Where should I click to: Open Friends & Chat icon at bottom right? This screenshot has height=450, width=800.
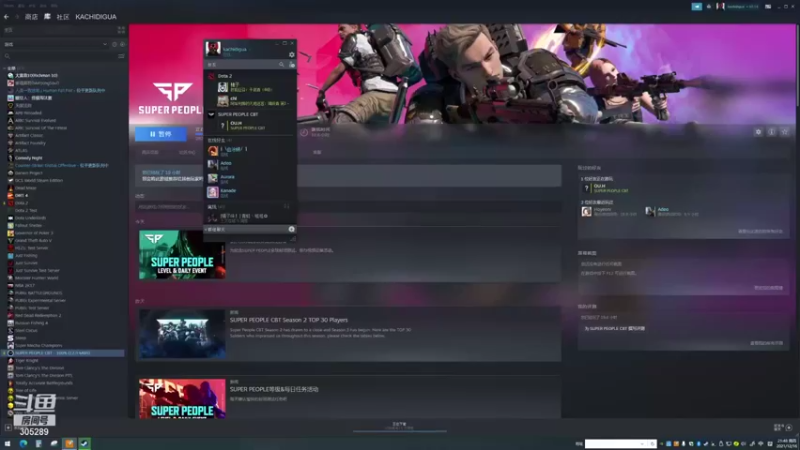(788, 428)
